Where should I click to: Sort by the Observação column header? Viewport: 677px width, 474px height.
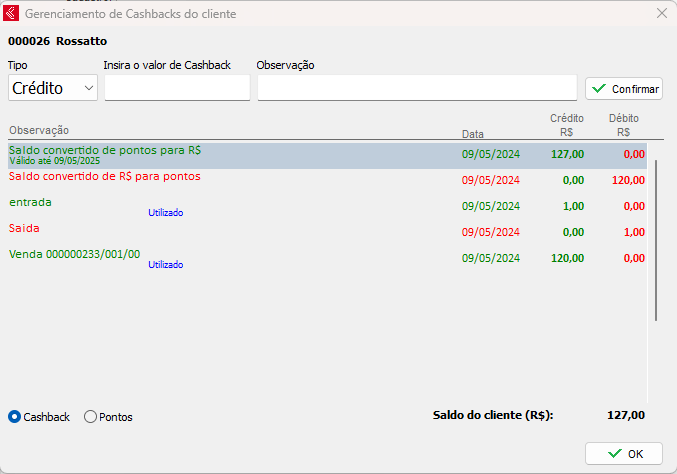coord(39,130)
